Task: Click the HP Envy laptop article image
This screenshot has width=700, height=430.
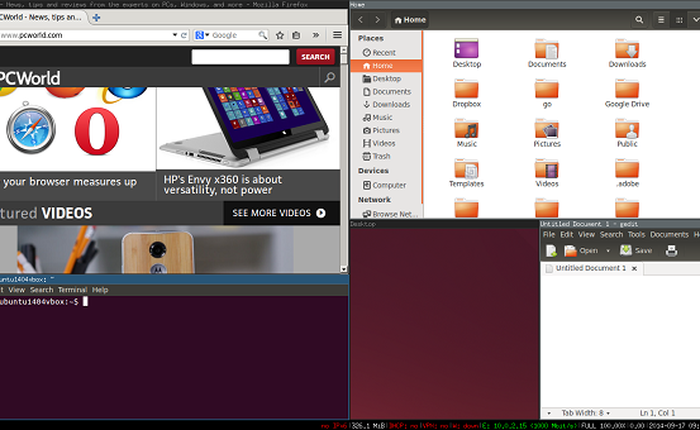Action: click(248, 128)
